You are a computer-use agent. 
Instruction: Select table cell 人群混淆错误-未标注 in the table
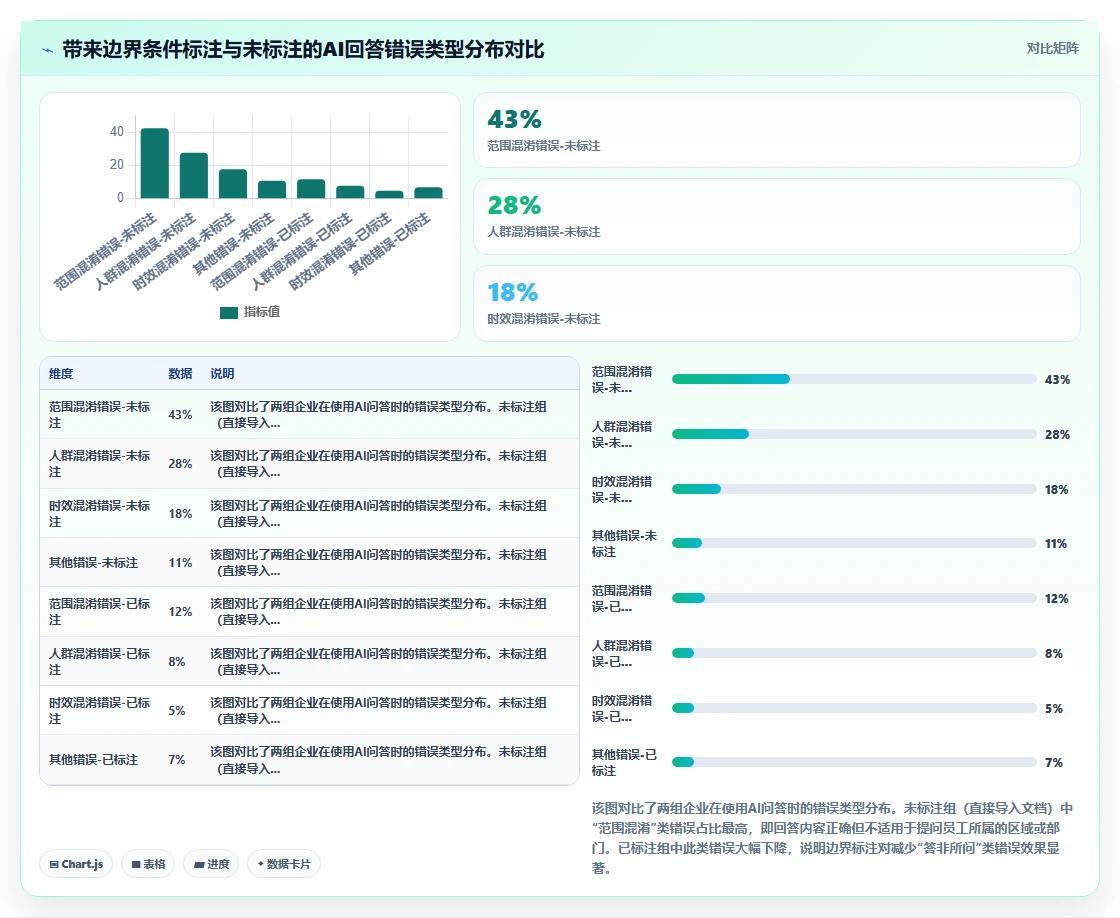coord(100,464)
